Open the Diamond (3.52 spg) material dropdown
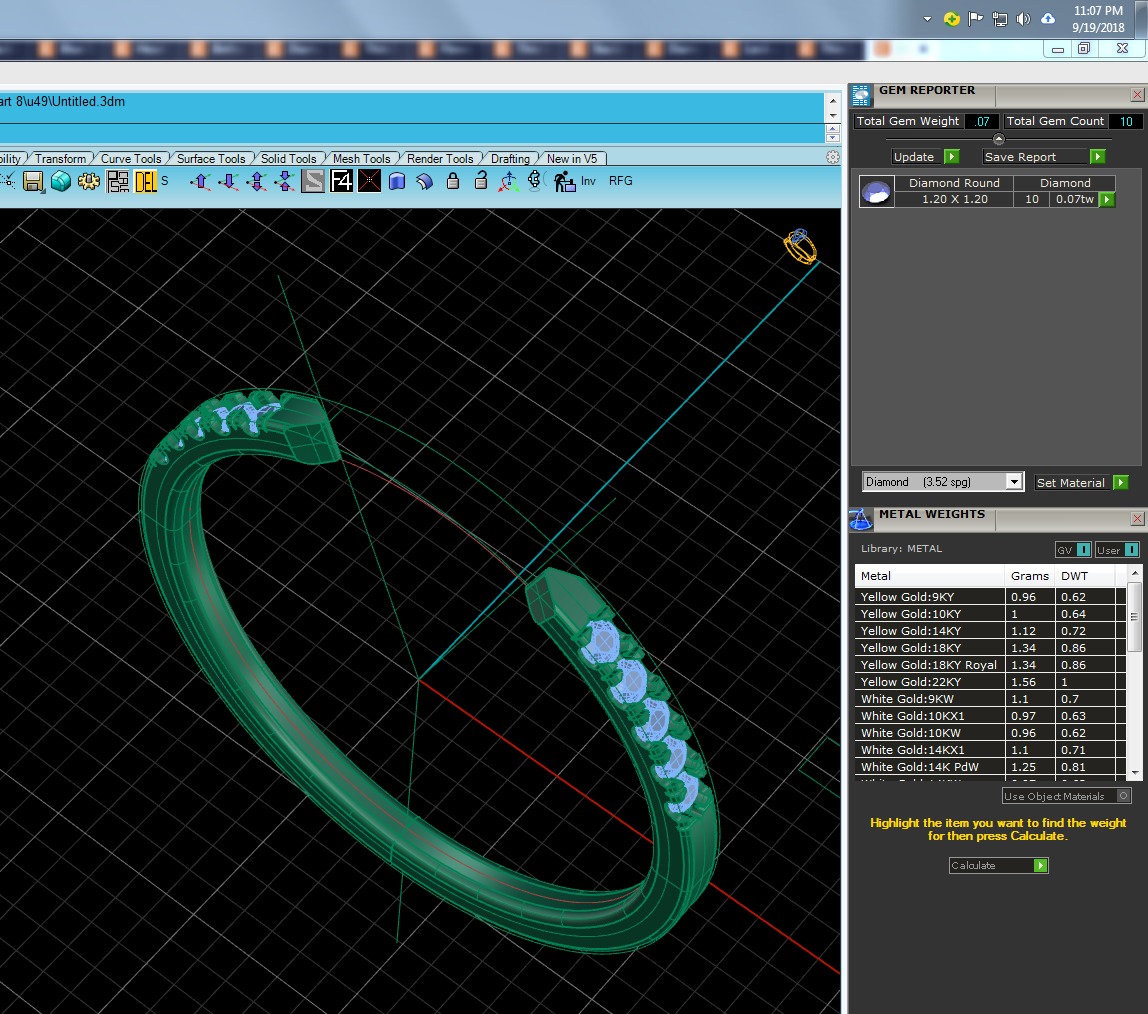 (942, 482)
